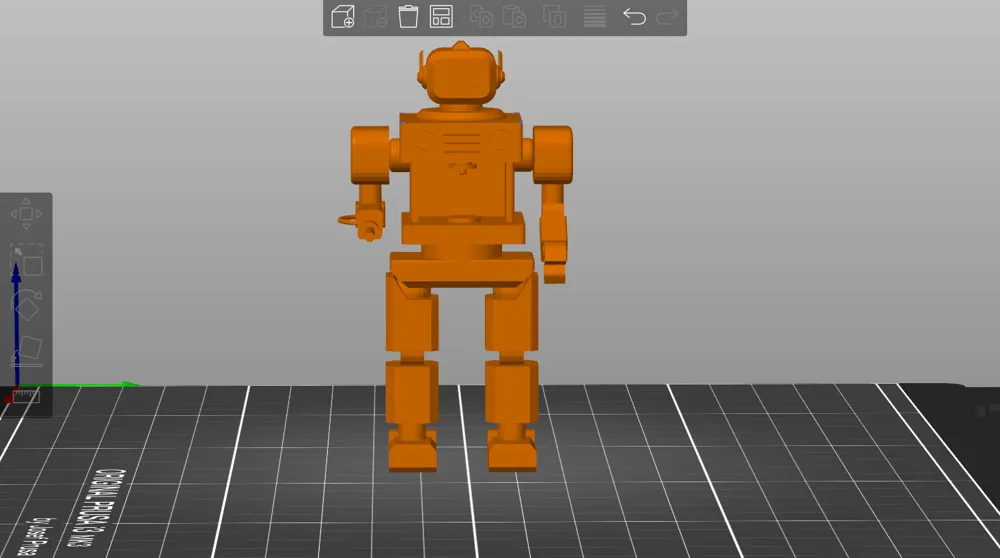1000x558 pixels.
Task: Toggle variable layer height editing icon
Action: [594, 17]
